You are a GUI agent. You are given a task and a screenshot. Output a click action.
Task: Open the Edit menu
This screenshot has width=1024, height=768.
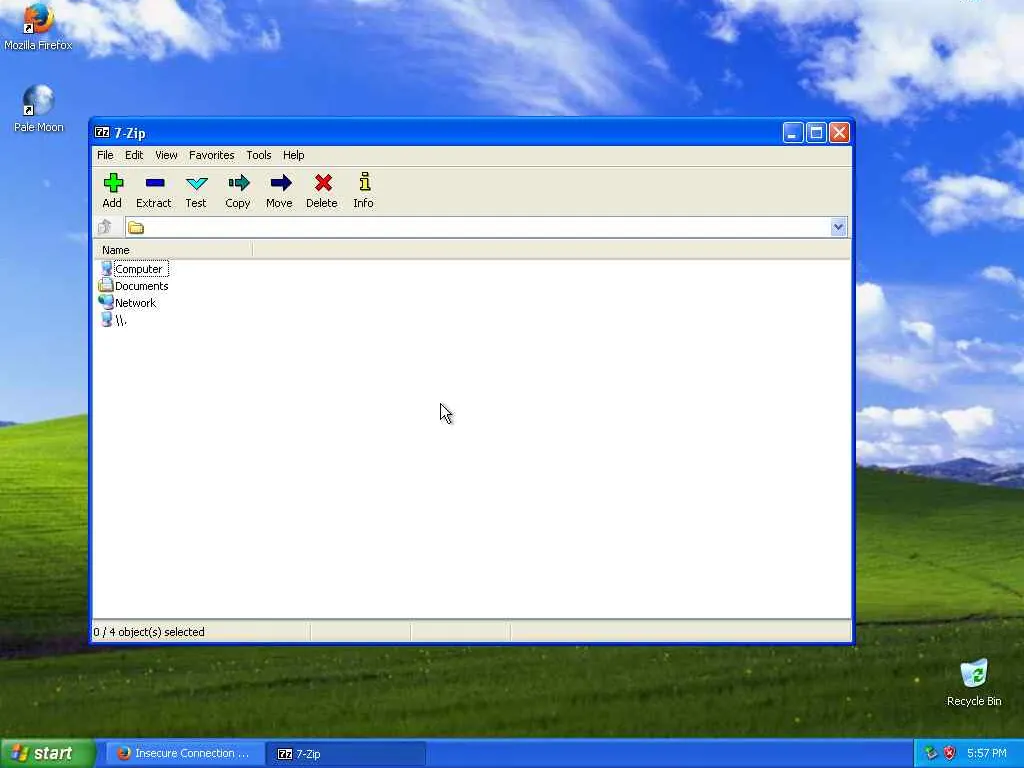pyautogui.click(x=134, y=155)
